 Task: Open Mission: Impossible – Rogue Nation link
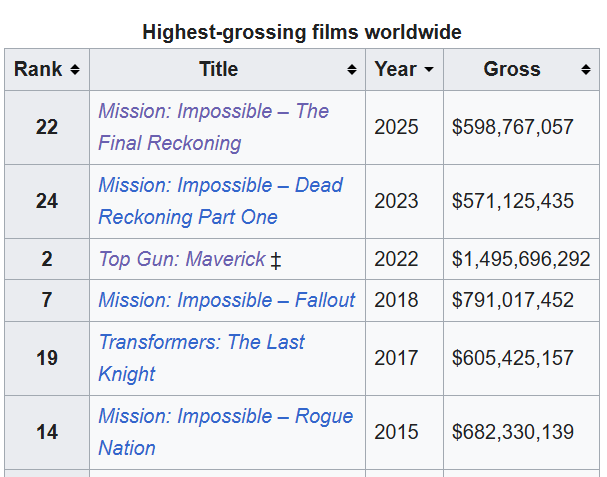(225, 432)
